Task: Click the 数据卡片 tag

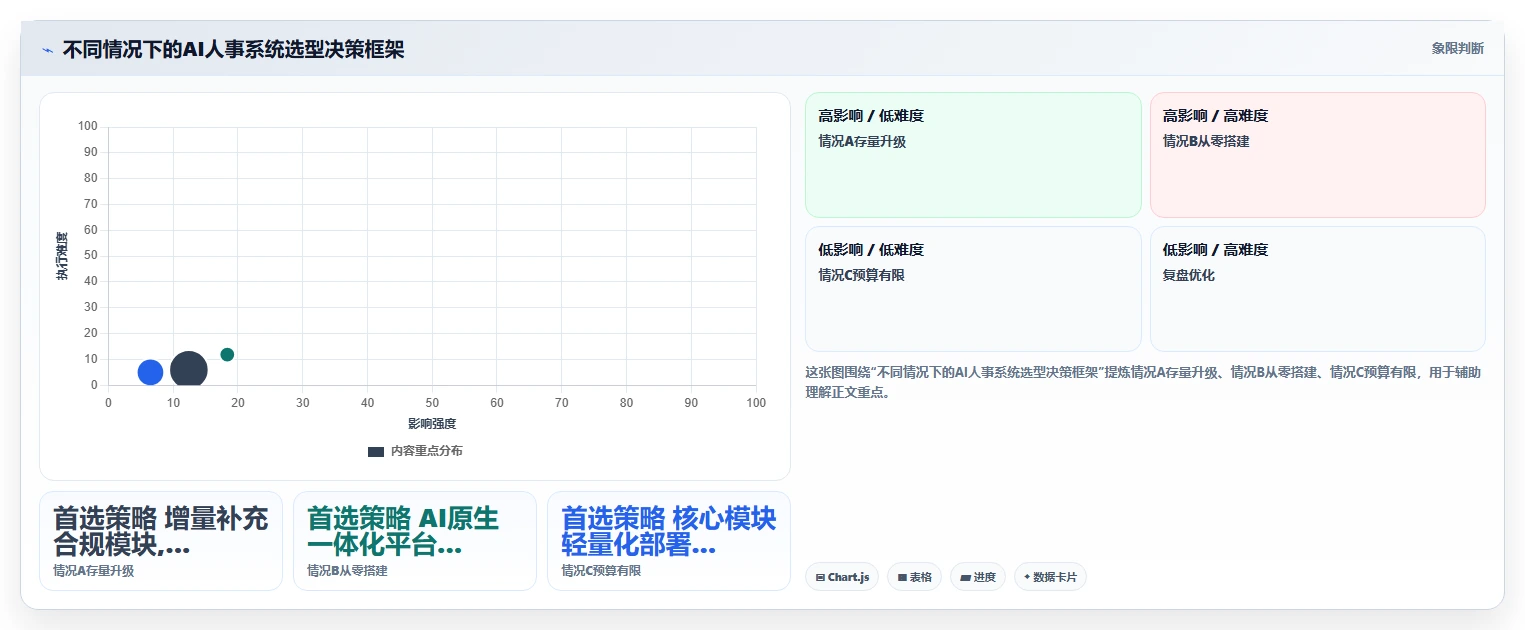Action: 1050,577
